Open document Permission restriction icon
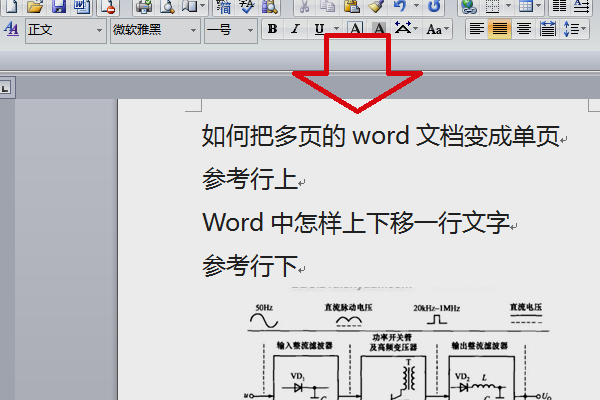600x400 pixels. (108, 6)
